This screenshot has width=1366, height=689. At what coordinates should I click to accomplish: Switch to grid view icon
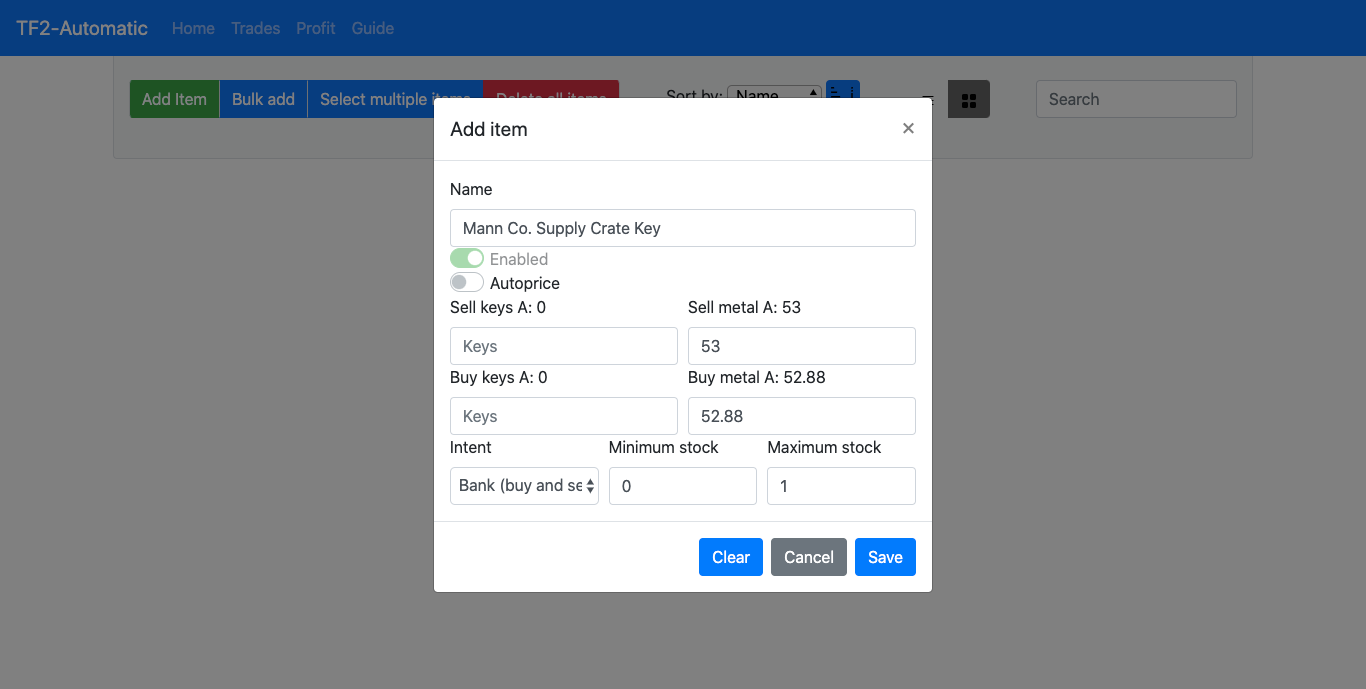pyautogui.click(x=968, y=99)
